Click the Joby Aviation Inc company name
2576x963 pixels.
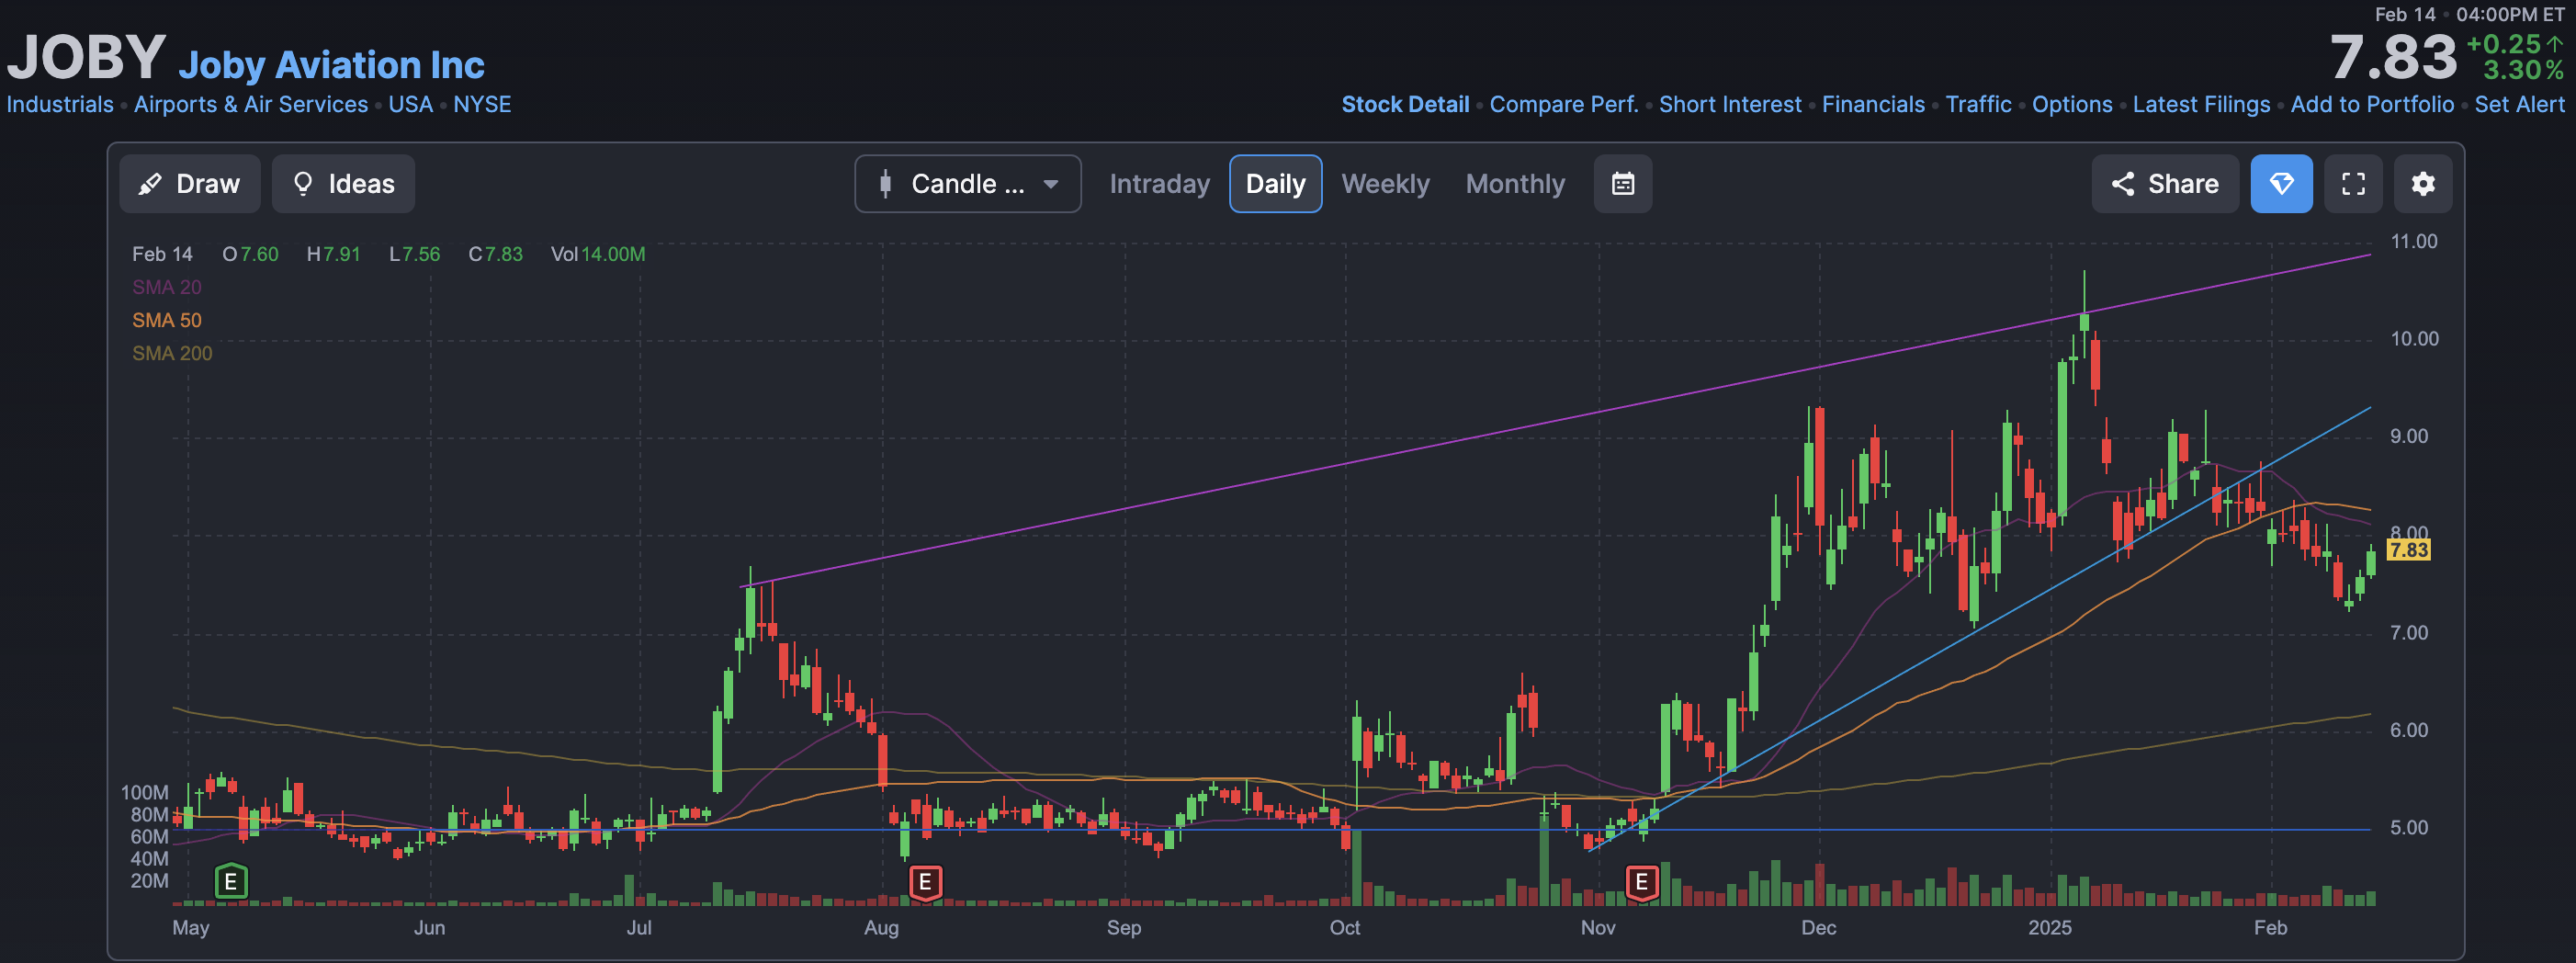point(331,65)
